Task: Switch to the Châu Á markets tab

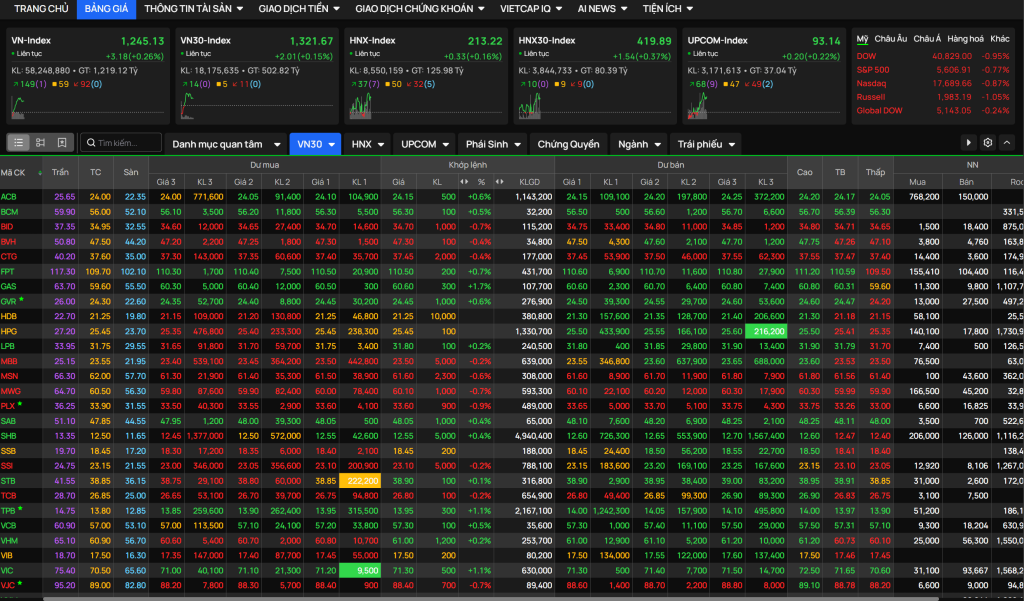Action: click(x=927, y=39)
